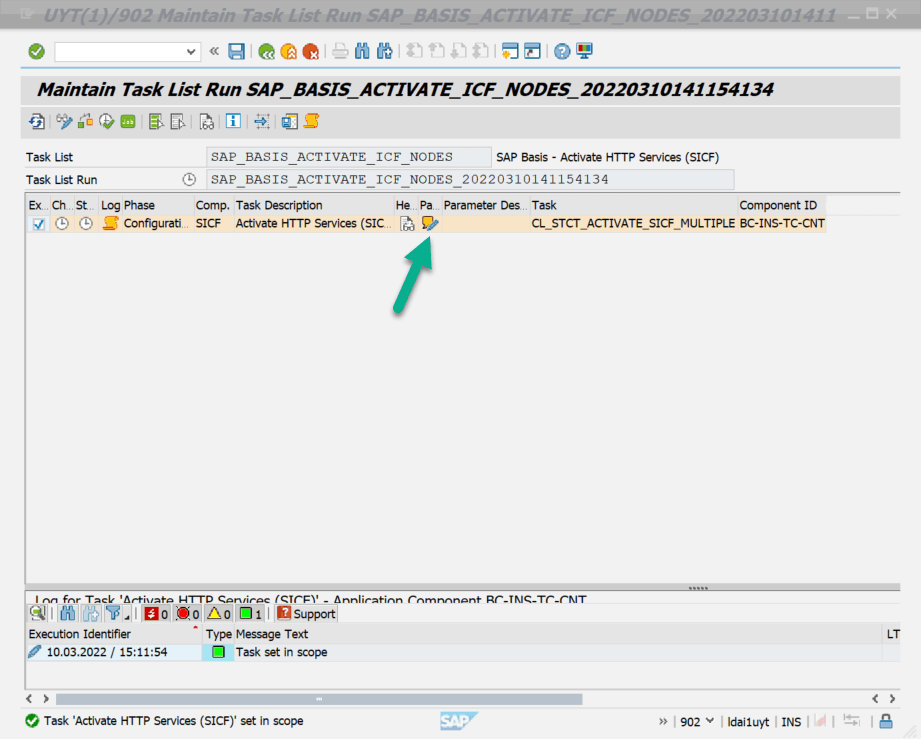
Task: Click the INS insert mode indicator
Action: [x=791, y=722]
